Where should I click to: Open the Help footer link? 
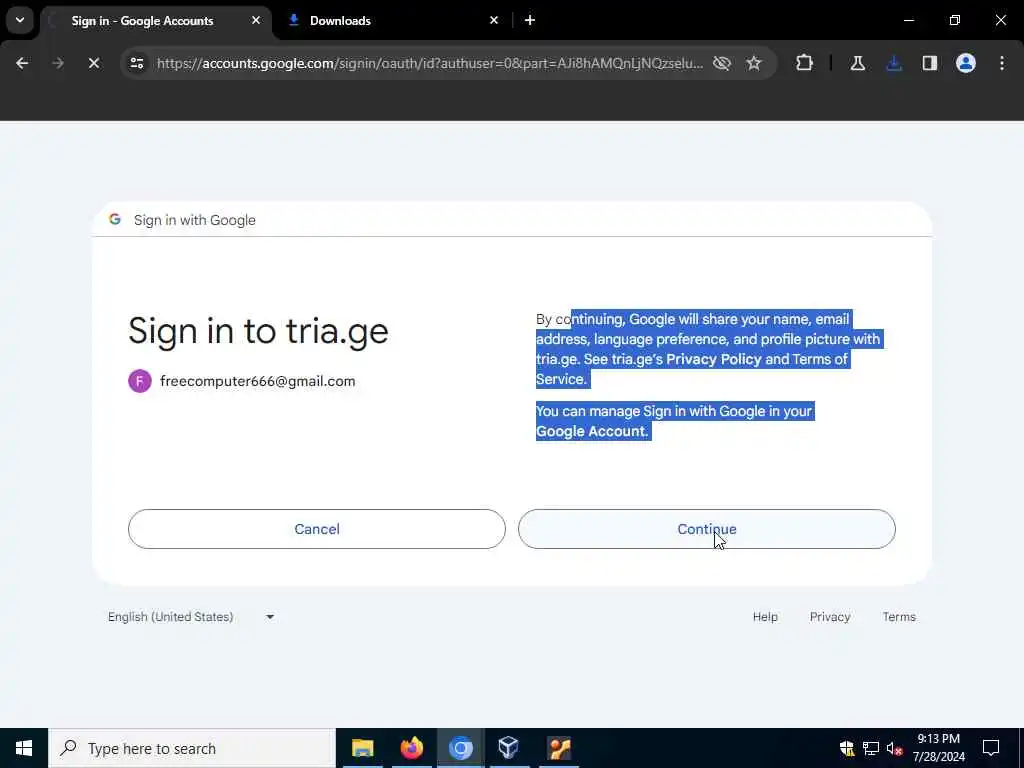(765, 616)
